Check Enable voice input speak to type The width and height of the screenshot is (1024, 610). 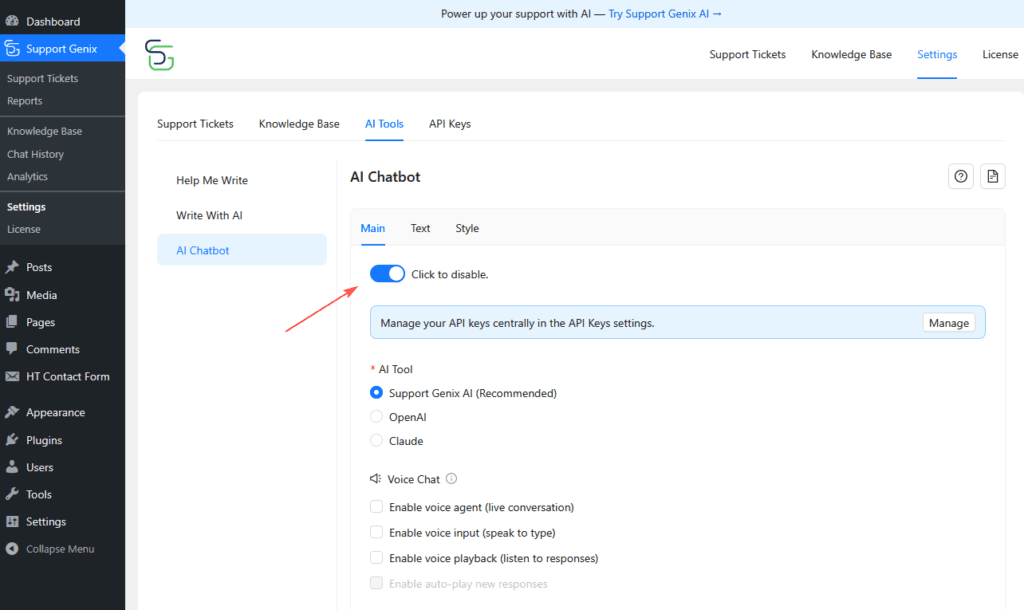tap(377, 533)
